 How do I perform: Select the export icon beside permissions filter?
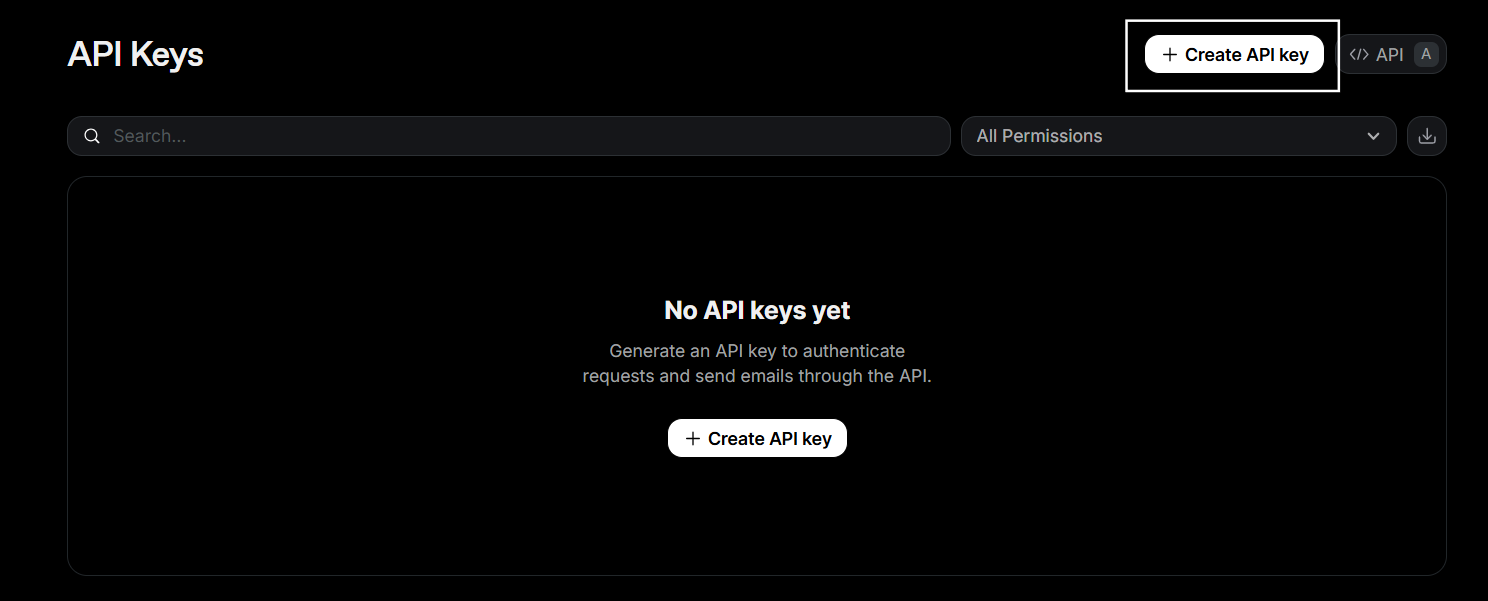(1427, 135)
